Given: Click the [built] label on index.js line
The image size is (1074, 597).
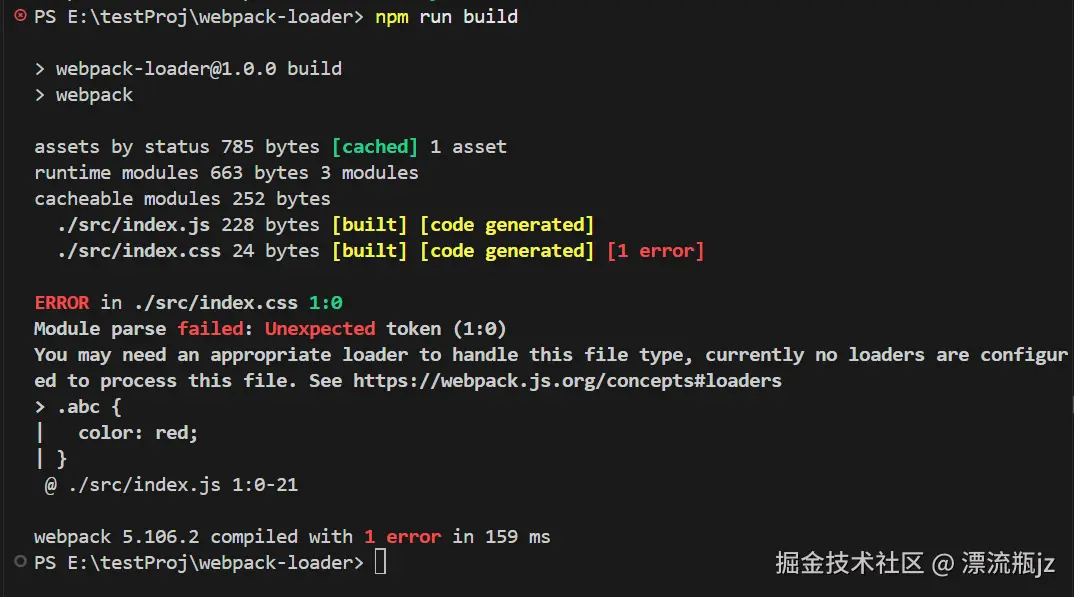Looking at the screenshot, I should [x=369, y=225].
